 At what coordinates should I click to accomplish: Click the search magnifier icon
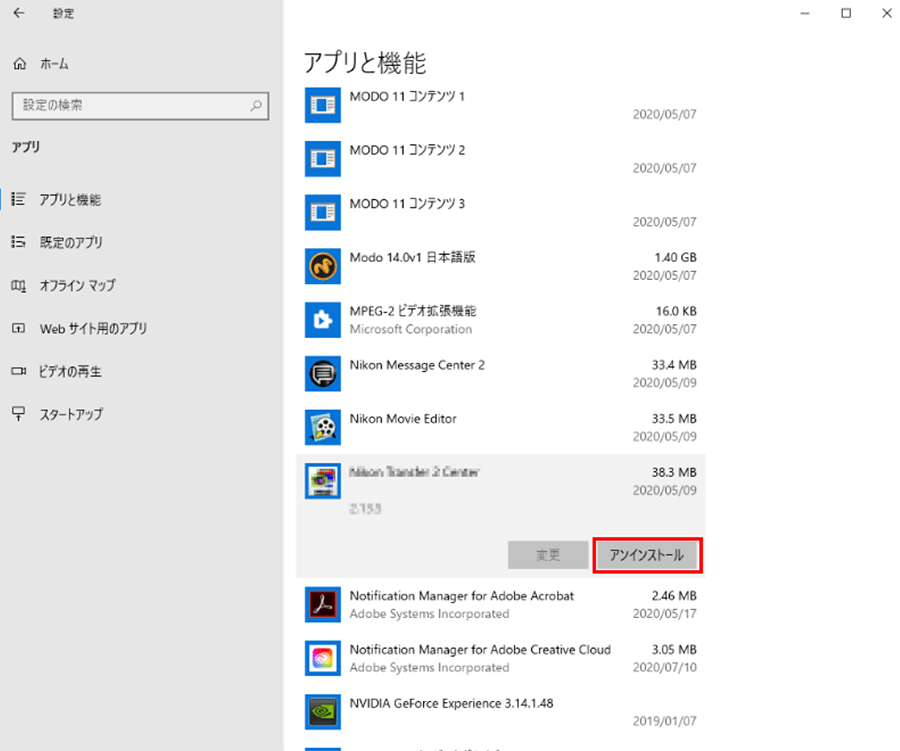pyautogui.click(x=256, y=106)
